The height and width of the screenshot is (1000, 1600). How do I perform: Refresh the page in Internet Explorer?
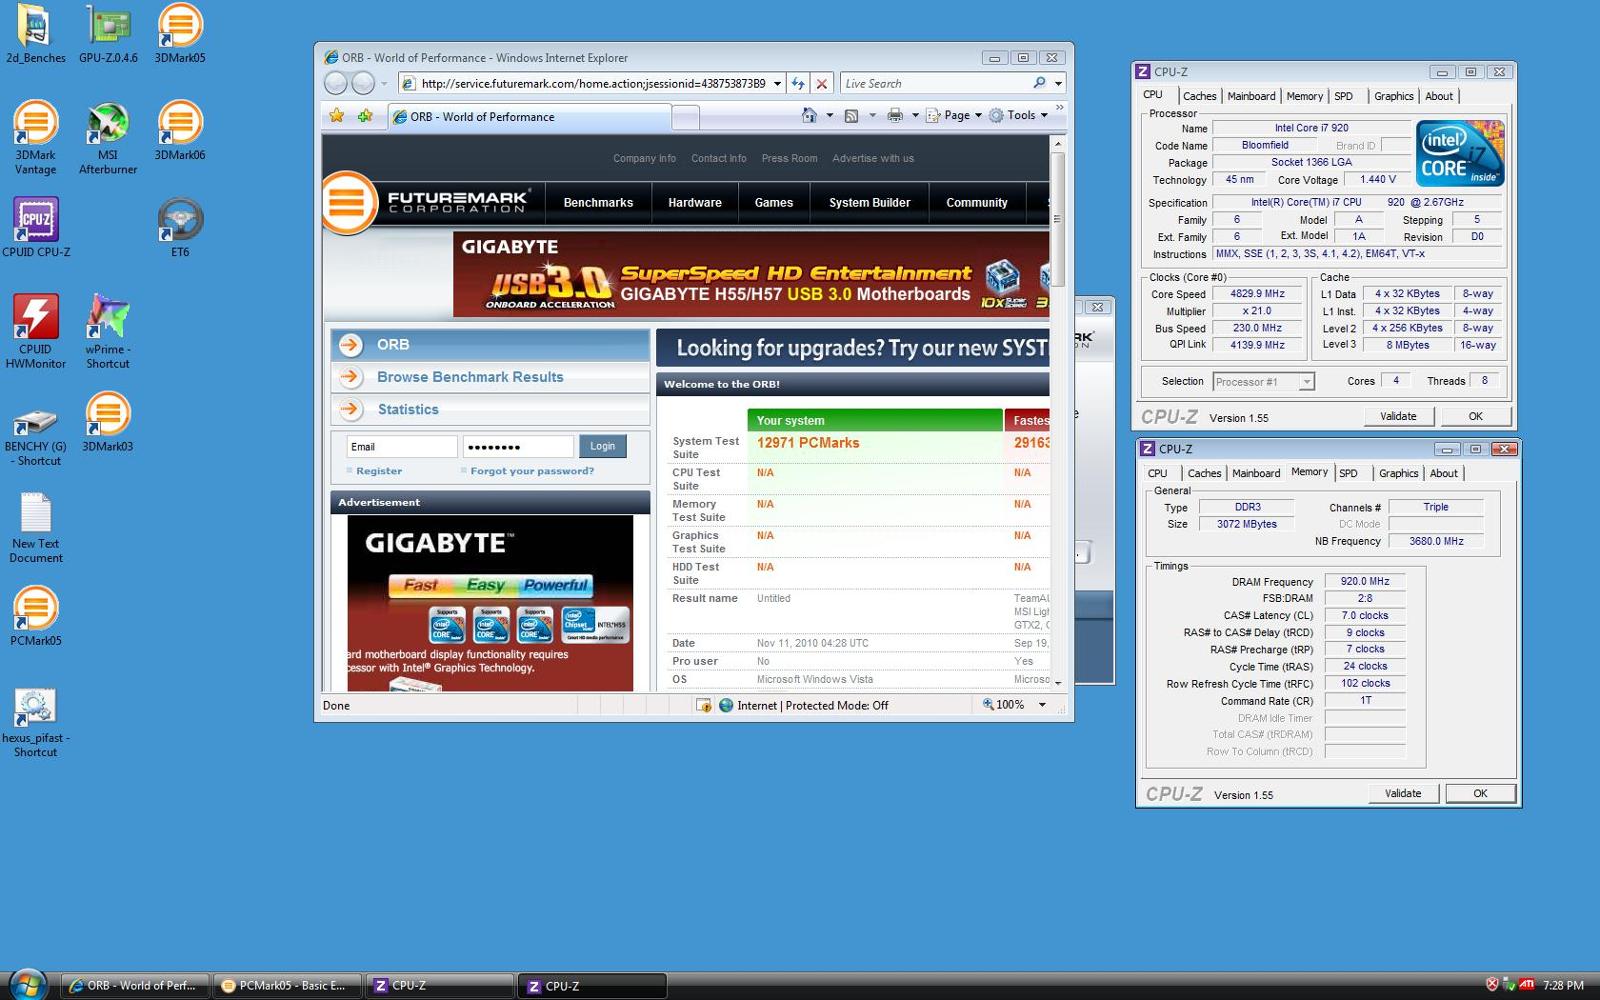pyautogui.click(x=798, y=84)
